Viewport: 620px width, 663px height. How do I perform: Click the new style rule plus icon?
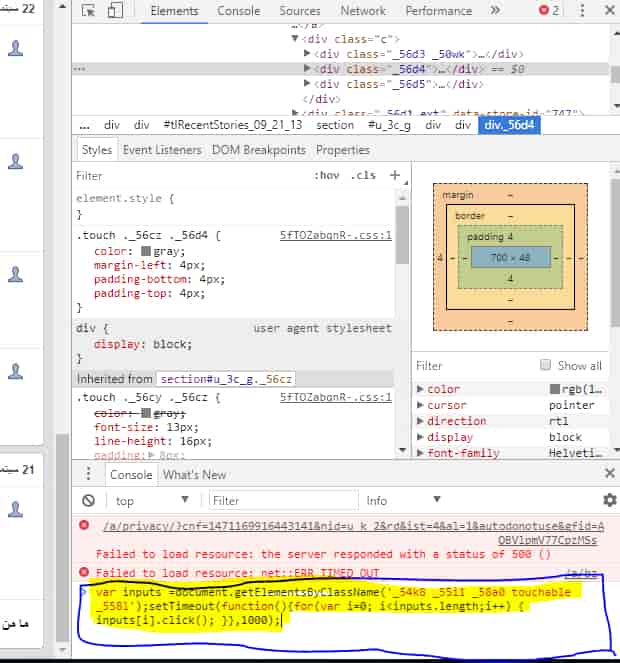pyautogui.click(x=395, y=175)
